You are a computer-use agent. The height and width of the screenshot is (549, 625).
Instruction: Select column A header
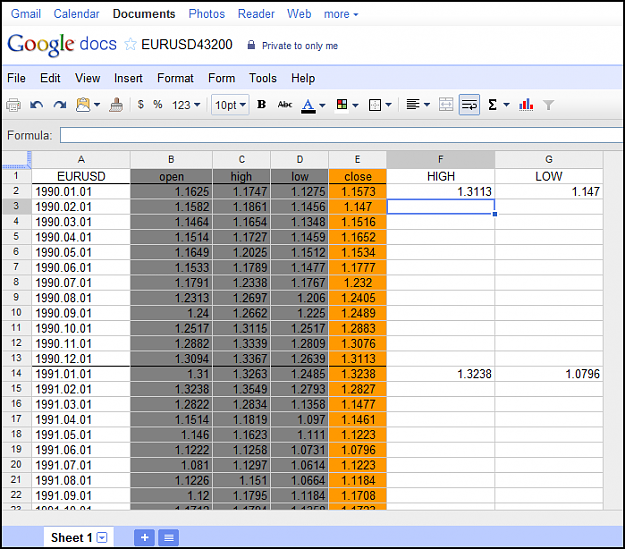click(81, 159)
